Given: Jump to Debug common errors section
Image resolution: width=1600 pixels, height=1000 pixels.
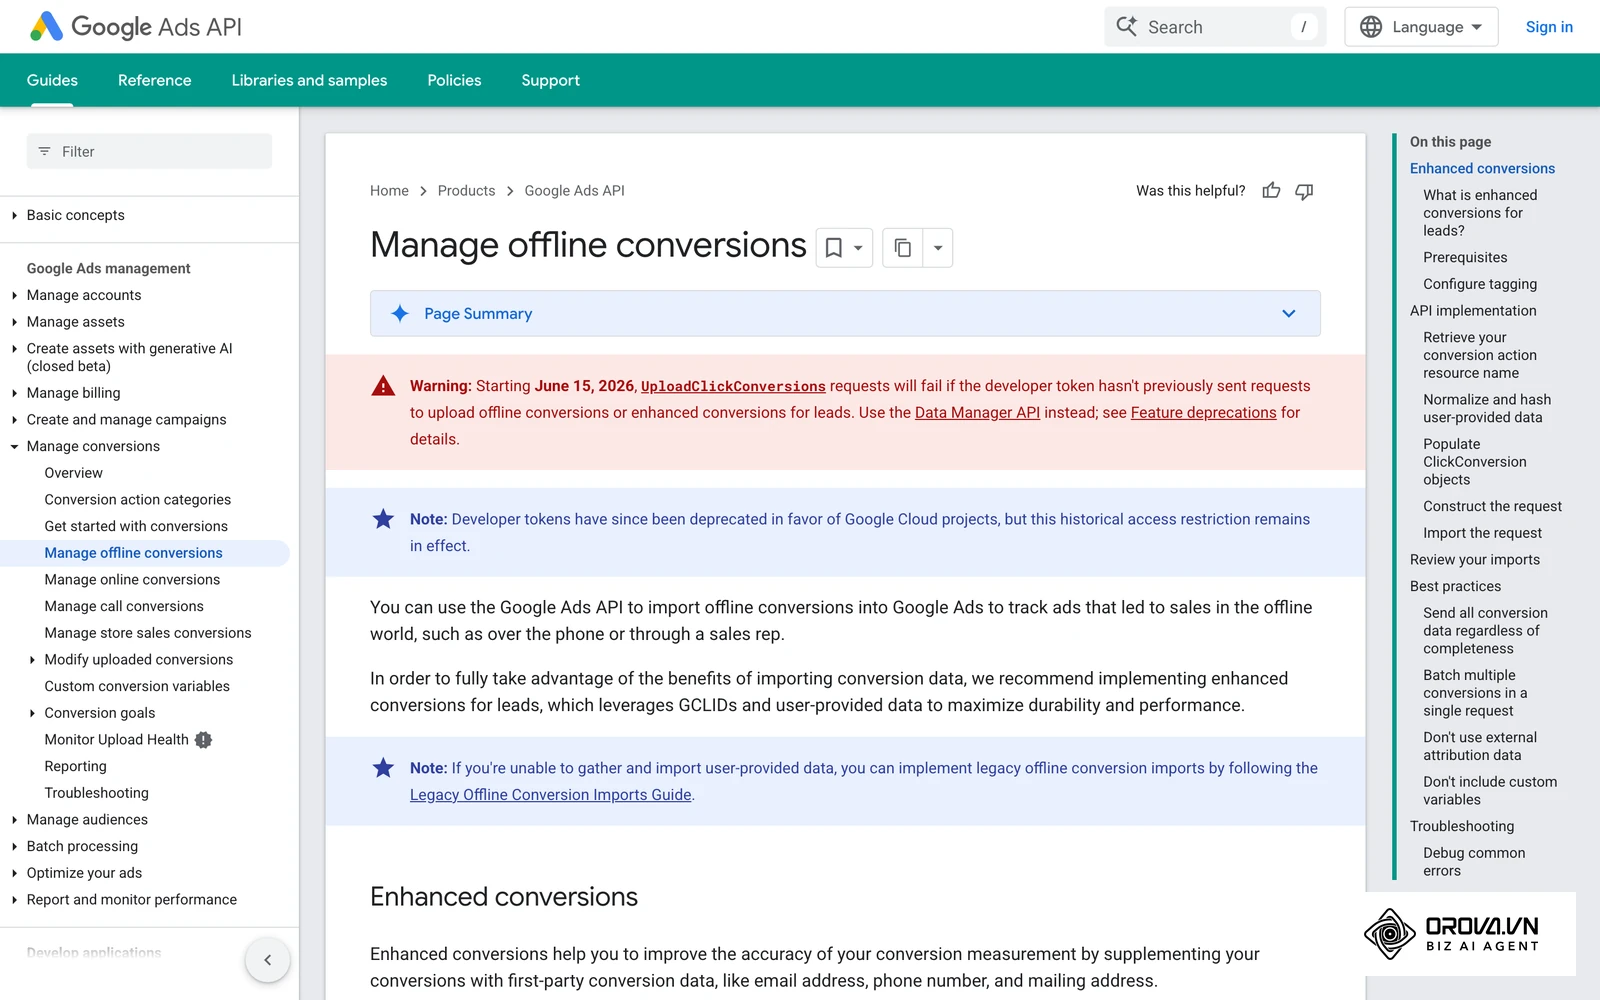Looking at the screenshot, I should point(1474,862).
